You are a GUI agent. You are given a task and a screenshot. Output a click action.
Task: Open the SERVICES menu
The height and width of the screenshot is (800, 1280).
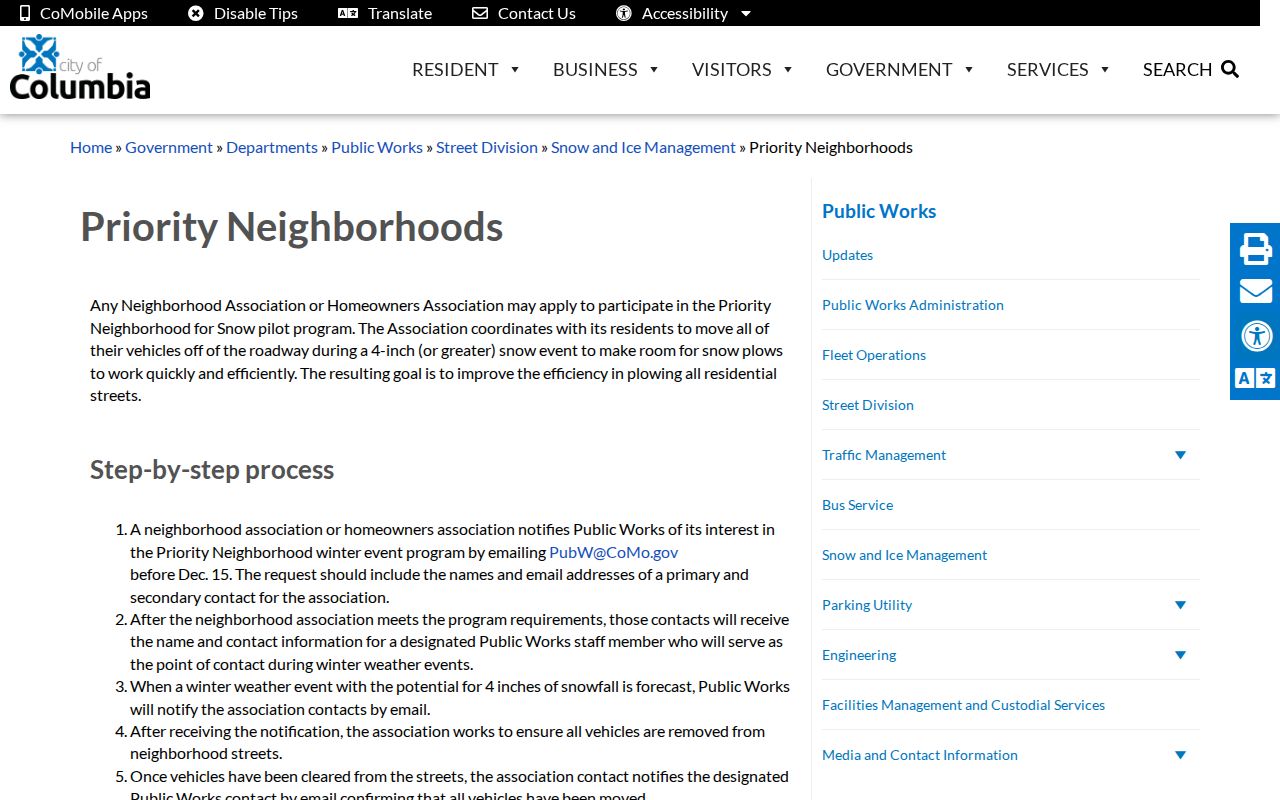pos(1059,69)
